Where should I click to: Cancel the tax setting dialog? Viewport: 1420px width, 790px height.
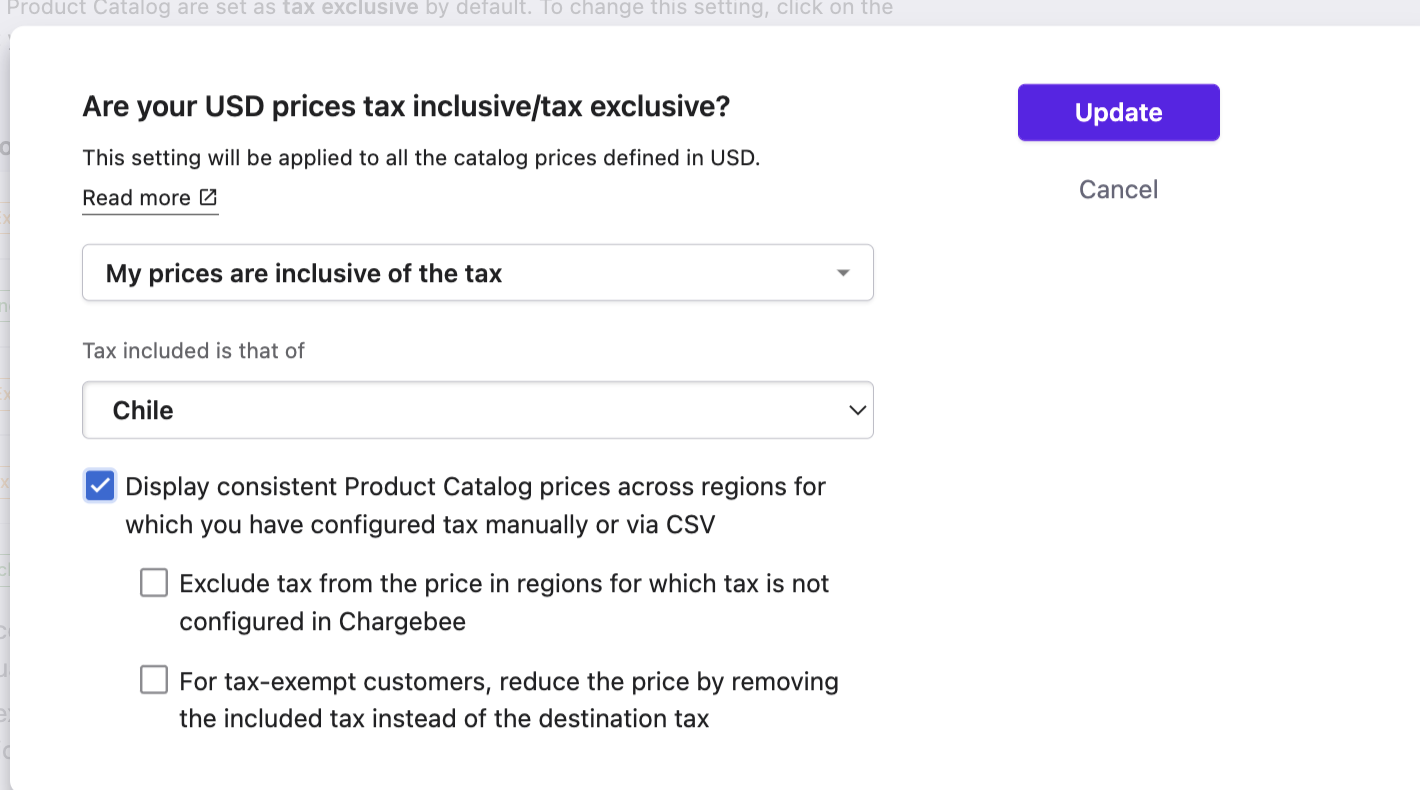point(1118,189)
